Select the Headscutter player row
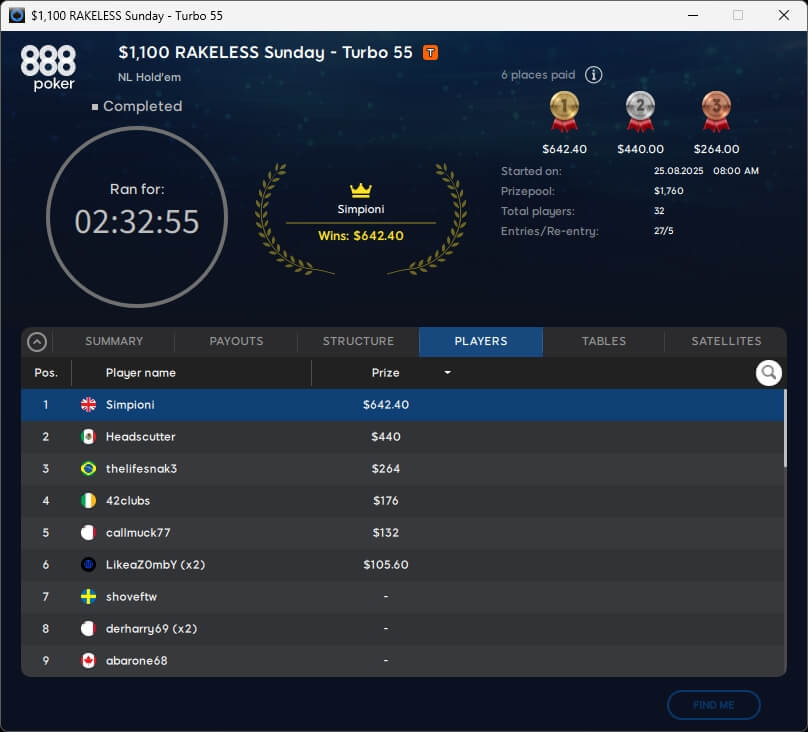This screenshot has width=808, height=732. [400, 437]
